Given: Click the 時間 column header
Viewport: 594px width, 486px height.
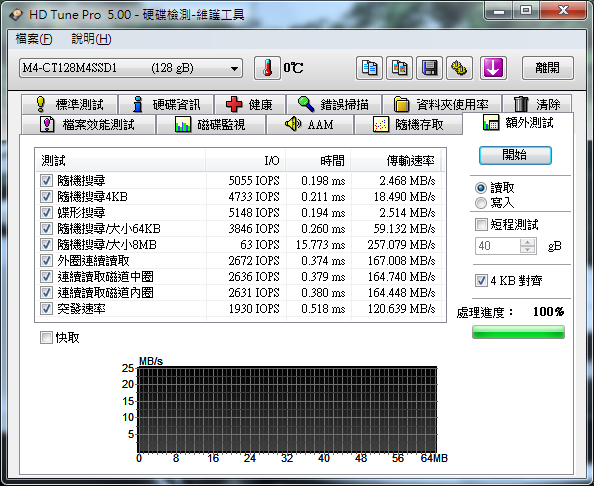Looking at the screenshot, I should tap(318, 161).
